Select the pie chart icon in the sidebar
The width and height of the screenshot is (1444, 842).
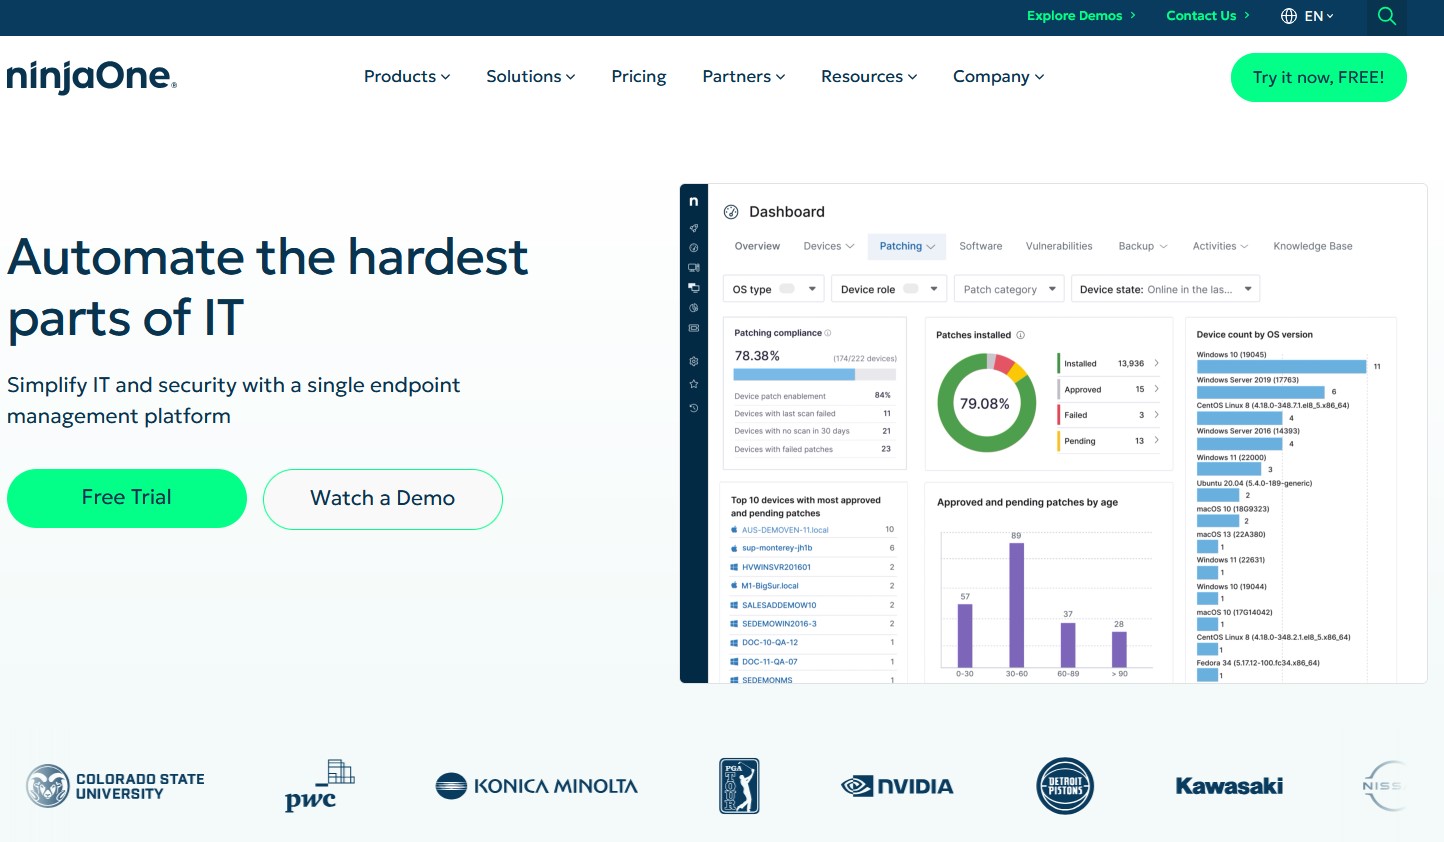point(693,308)
